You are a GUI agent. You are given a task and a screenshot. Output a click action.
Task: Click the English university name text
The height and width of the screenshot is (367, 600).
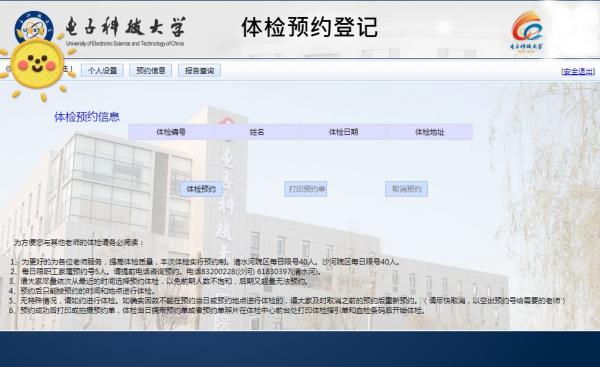125,44
